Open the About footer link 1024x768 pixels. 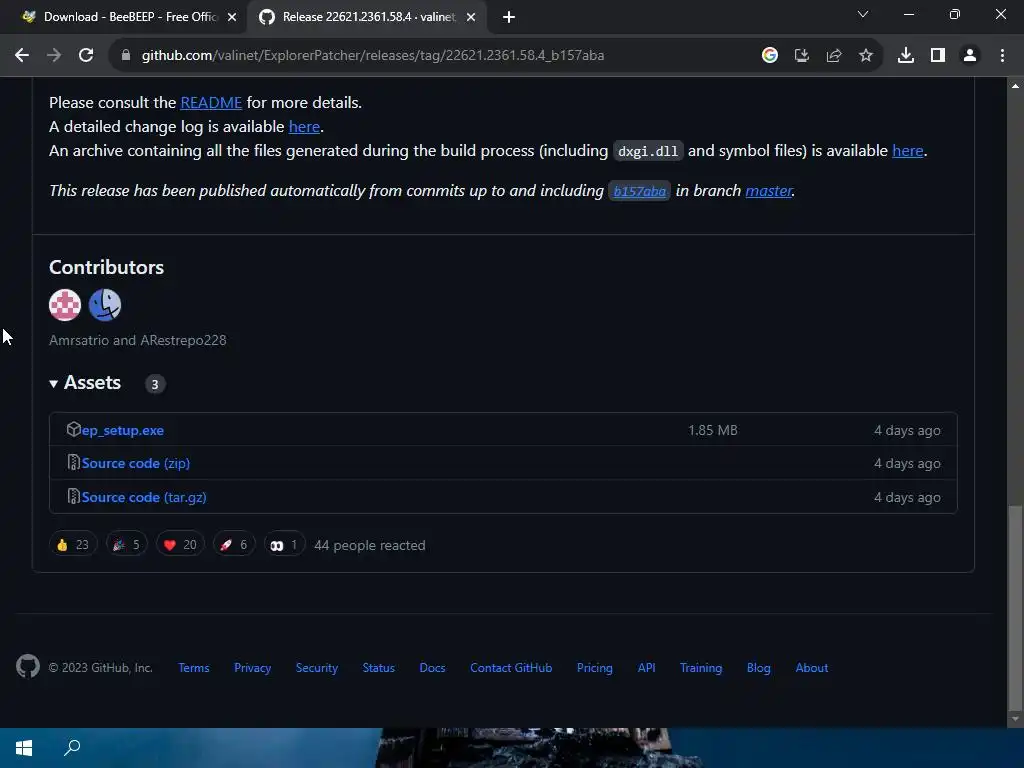pyautogui.click(x=812, y=668)
